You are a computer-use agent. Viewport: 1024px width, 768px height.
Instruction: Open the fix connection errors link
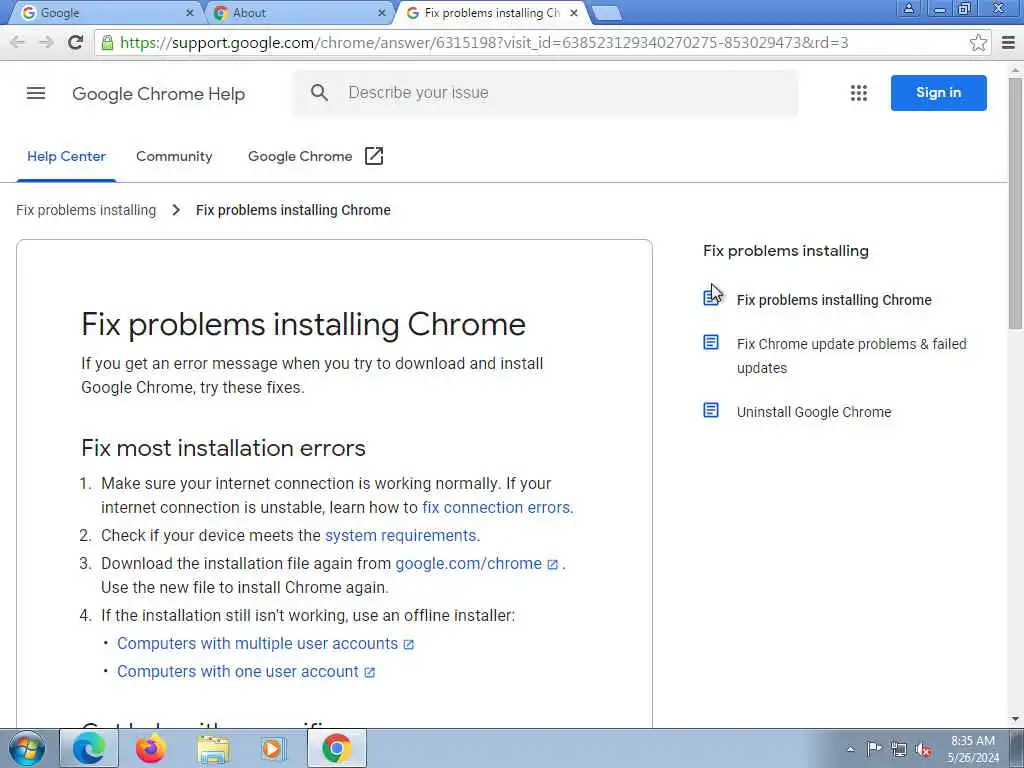[496, 507]
